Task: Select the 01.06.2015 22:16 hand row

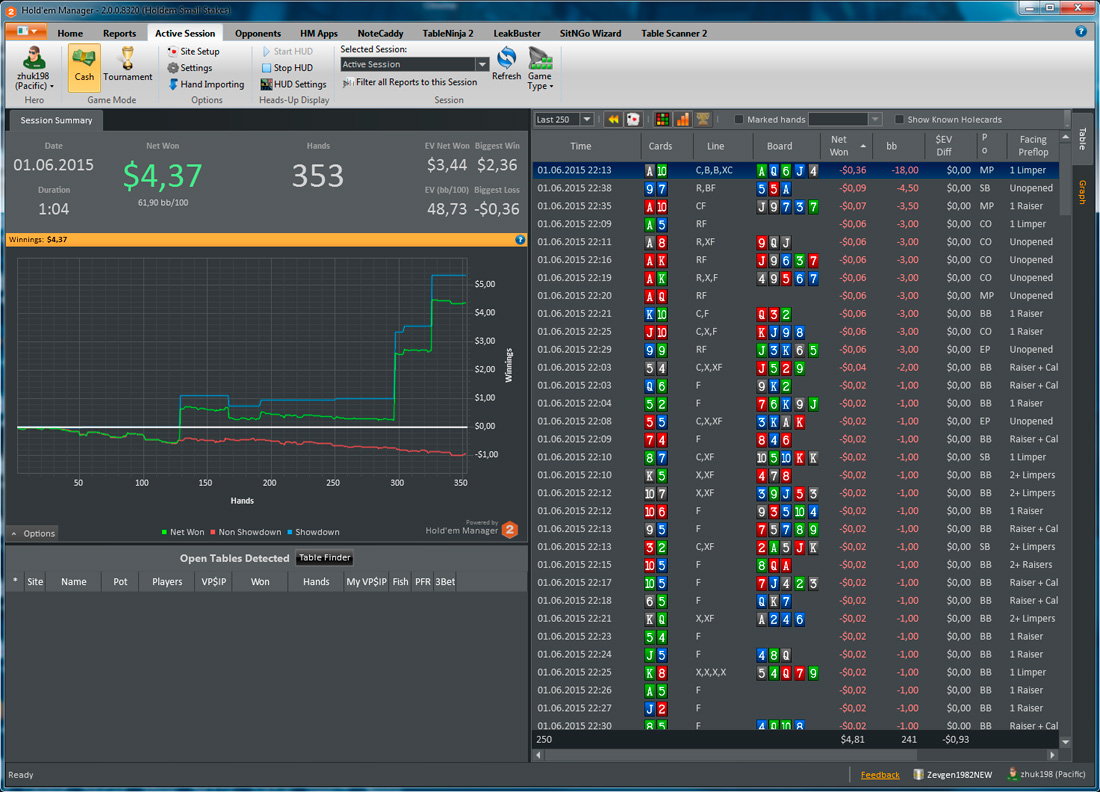Action: (796, 260)
